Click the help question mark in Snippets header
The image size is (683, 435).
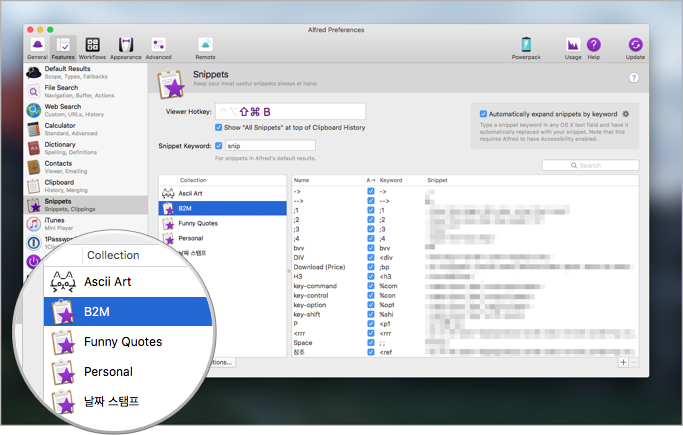coord(634,78)
